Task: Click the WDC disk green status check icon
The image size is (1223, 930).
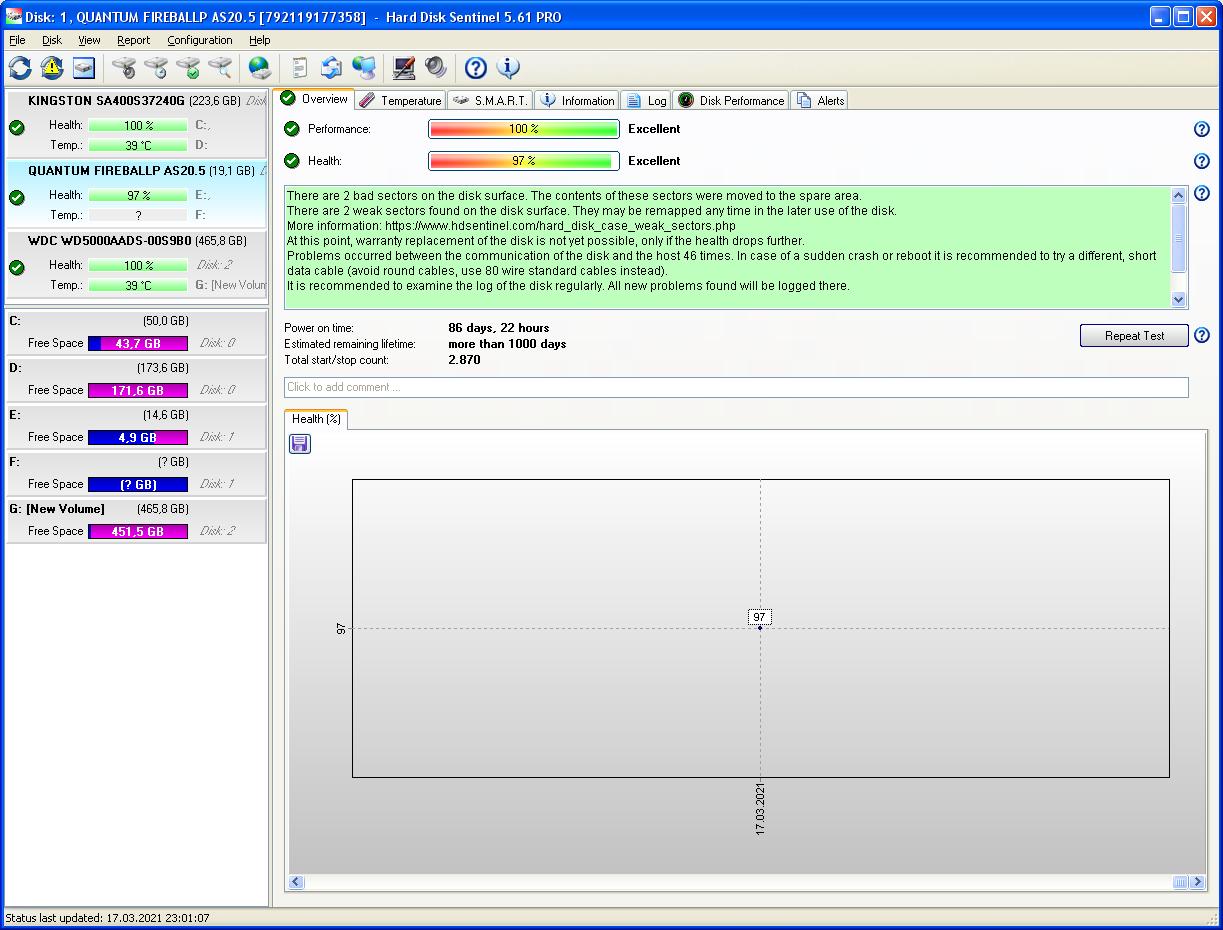Action: point(17,267)
